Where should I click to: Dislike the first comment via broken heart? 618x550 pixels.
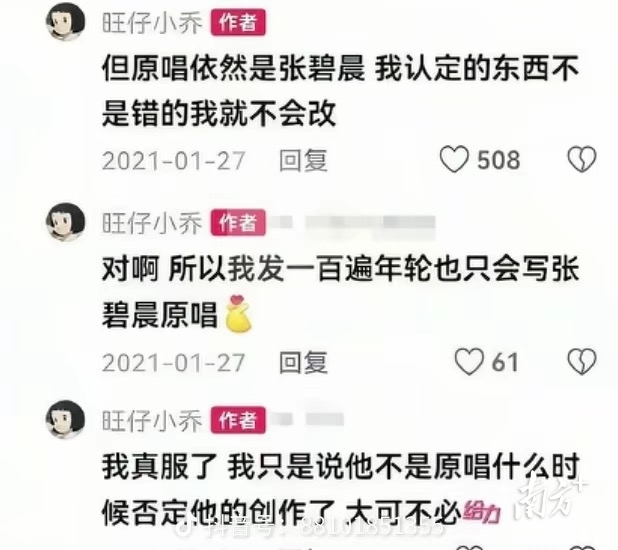point(581,159)
